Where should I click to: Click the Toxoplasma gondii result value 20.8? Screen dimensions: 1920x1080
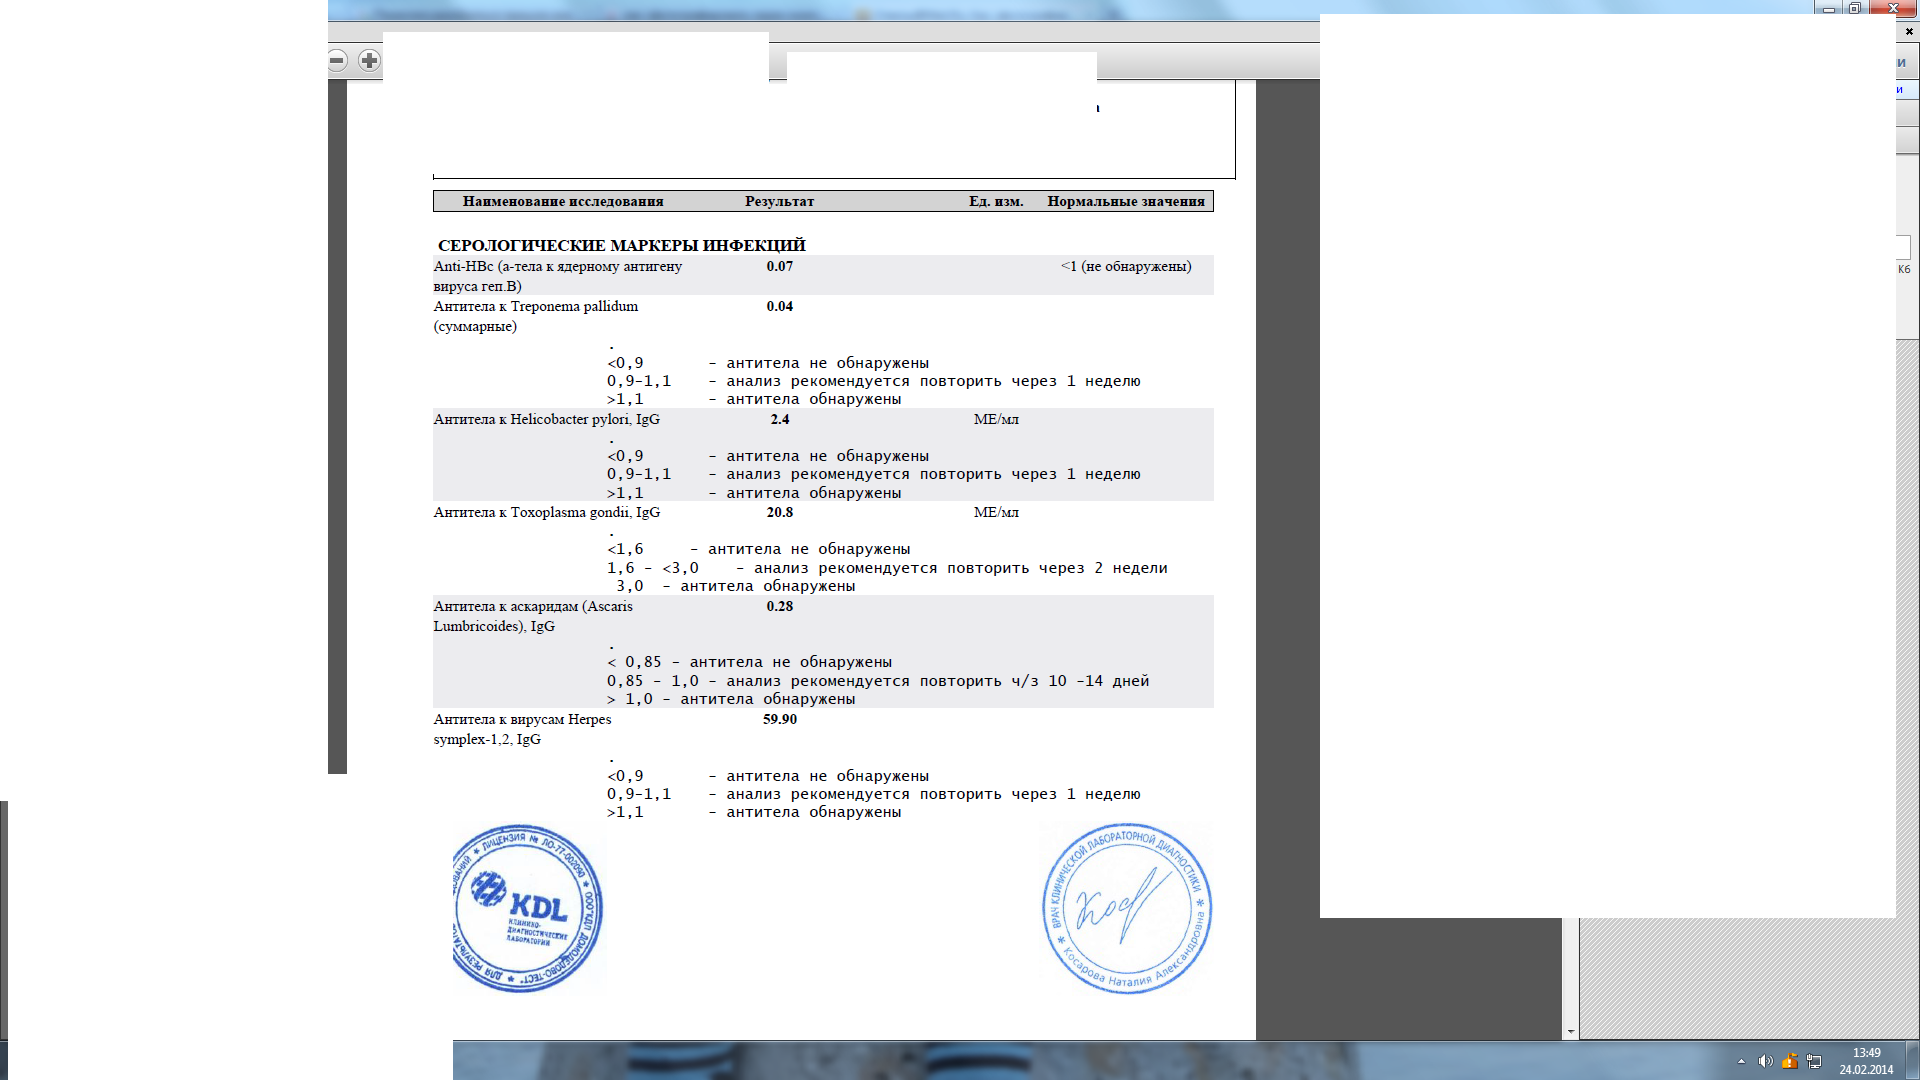coord(779,512)
